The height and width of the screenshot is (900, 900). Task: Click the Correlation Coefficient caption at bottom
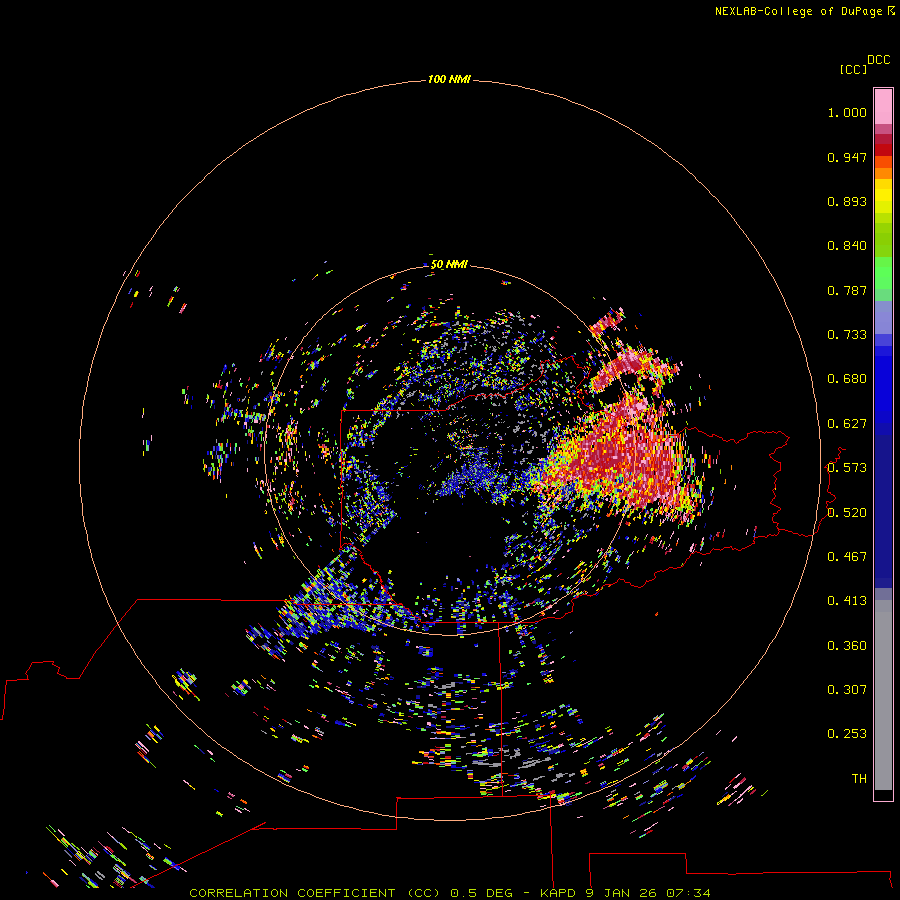449,893
